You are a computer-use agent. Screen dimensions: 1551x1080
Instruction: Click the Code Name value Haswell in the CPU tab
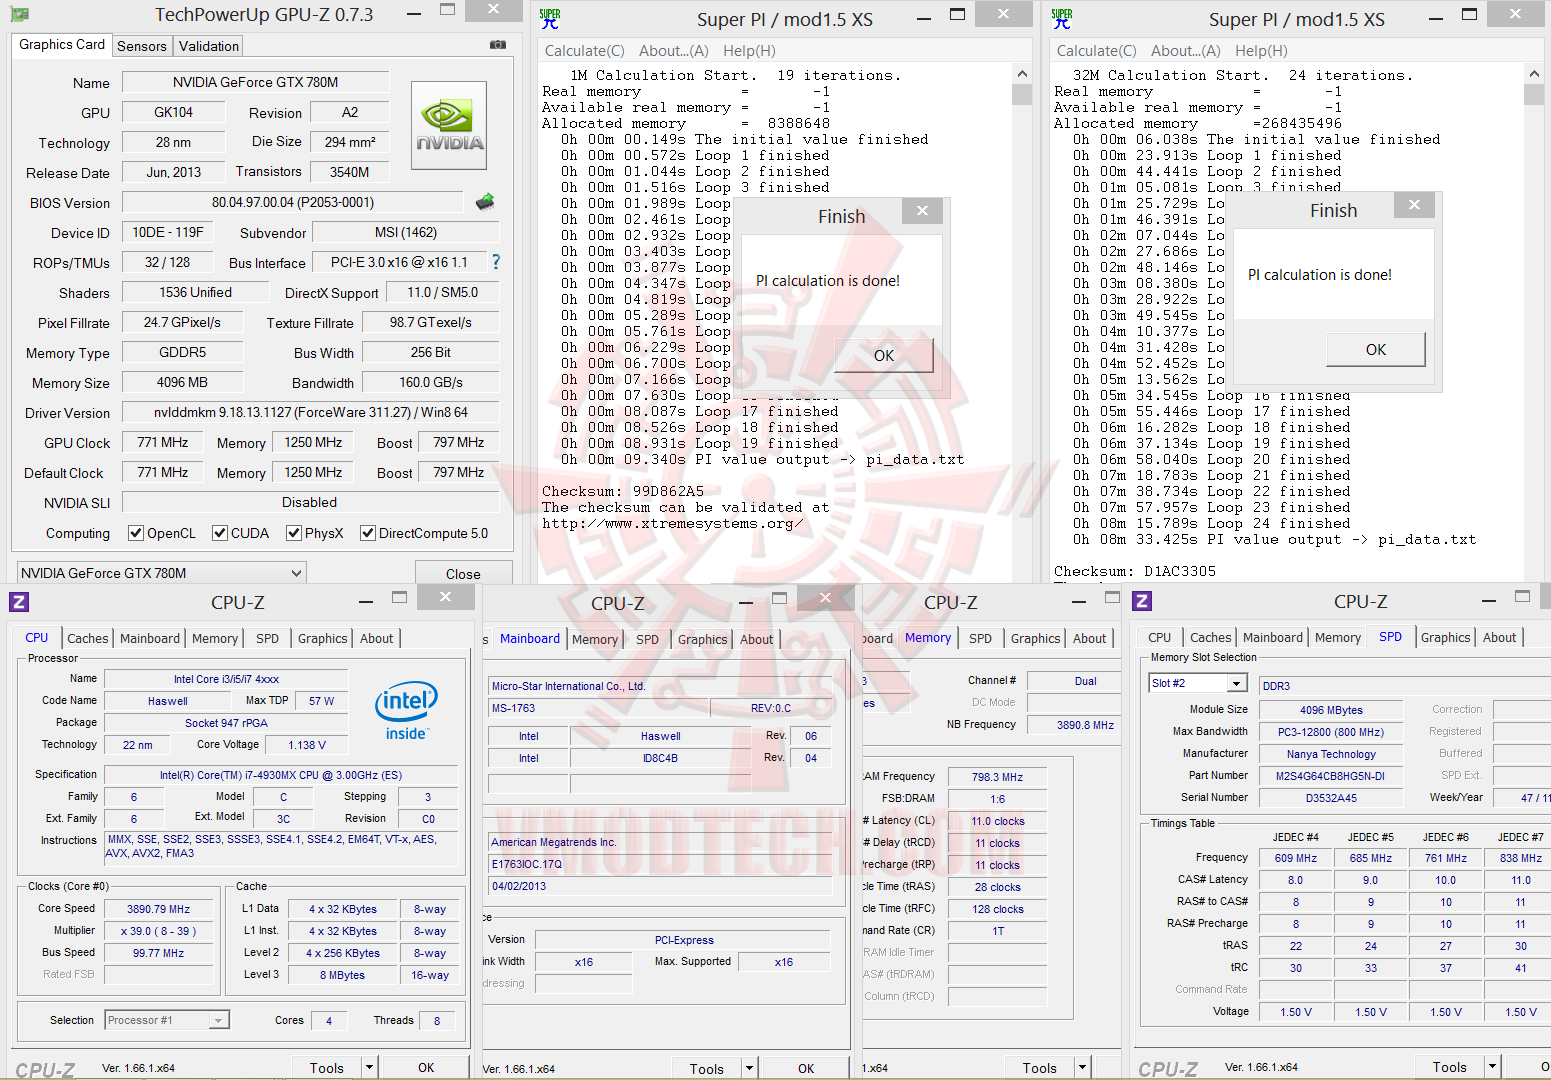pyautogui.click(x=168, y=701)
